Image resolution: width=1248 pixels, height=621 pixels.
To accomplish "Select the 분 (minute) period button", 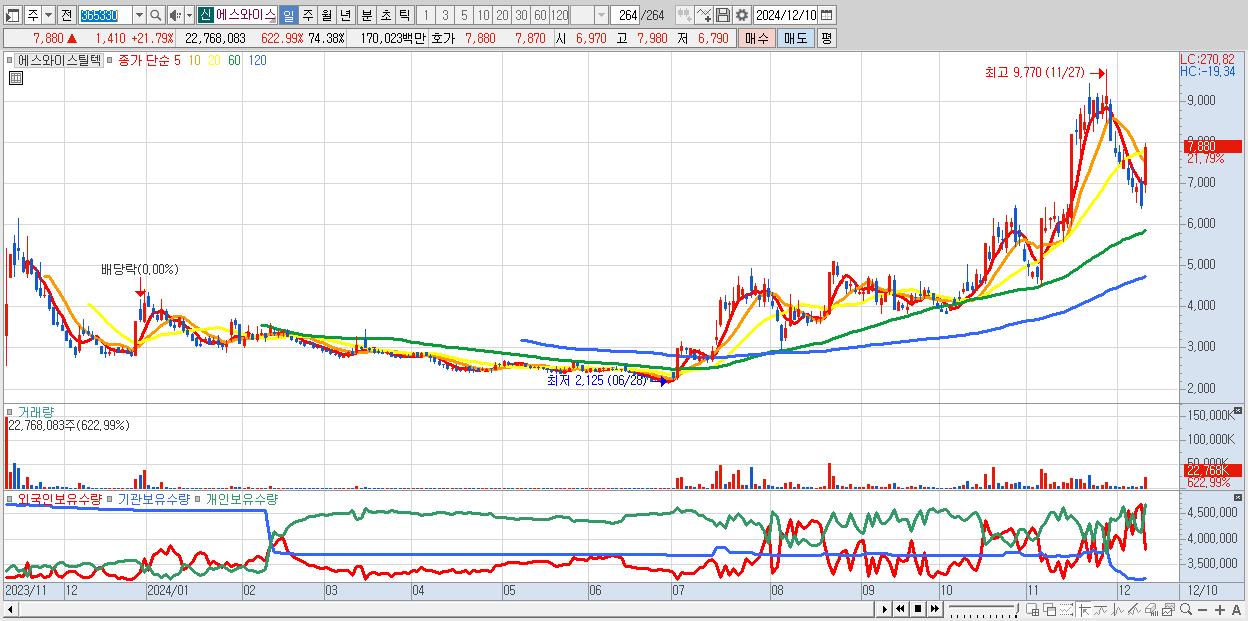I will pyautogui.click(x=366, y=15).
